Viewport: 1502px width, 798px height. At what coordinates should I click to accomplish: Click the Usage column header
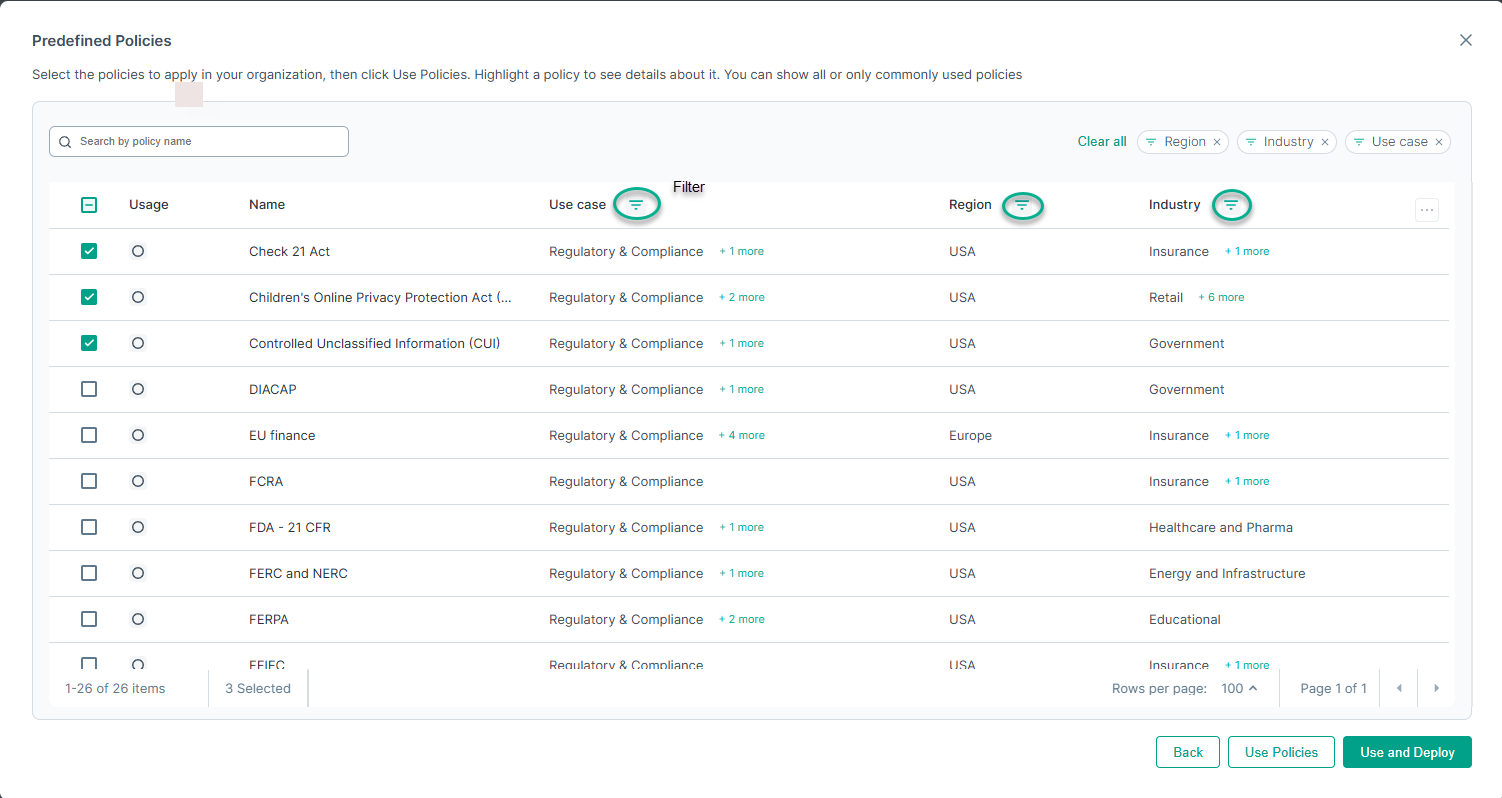point(148,205)
